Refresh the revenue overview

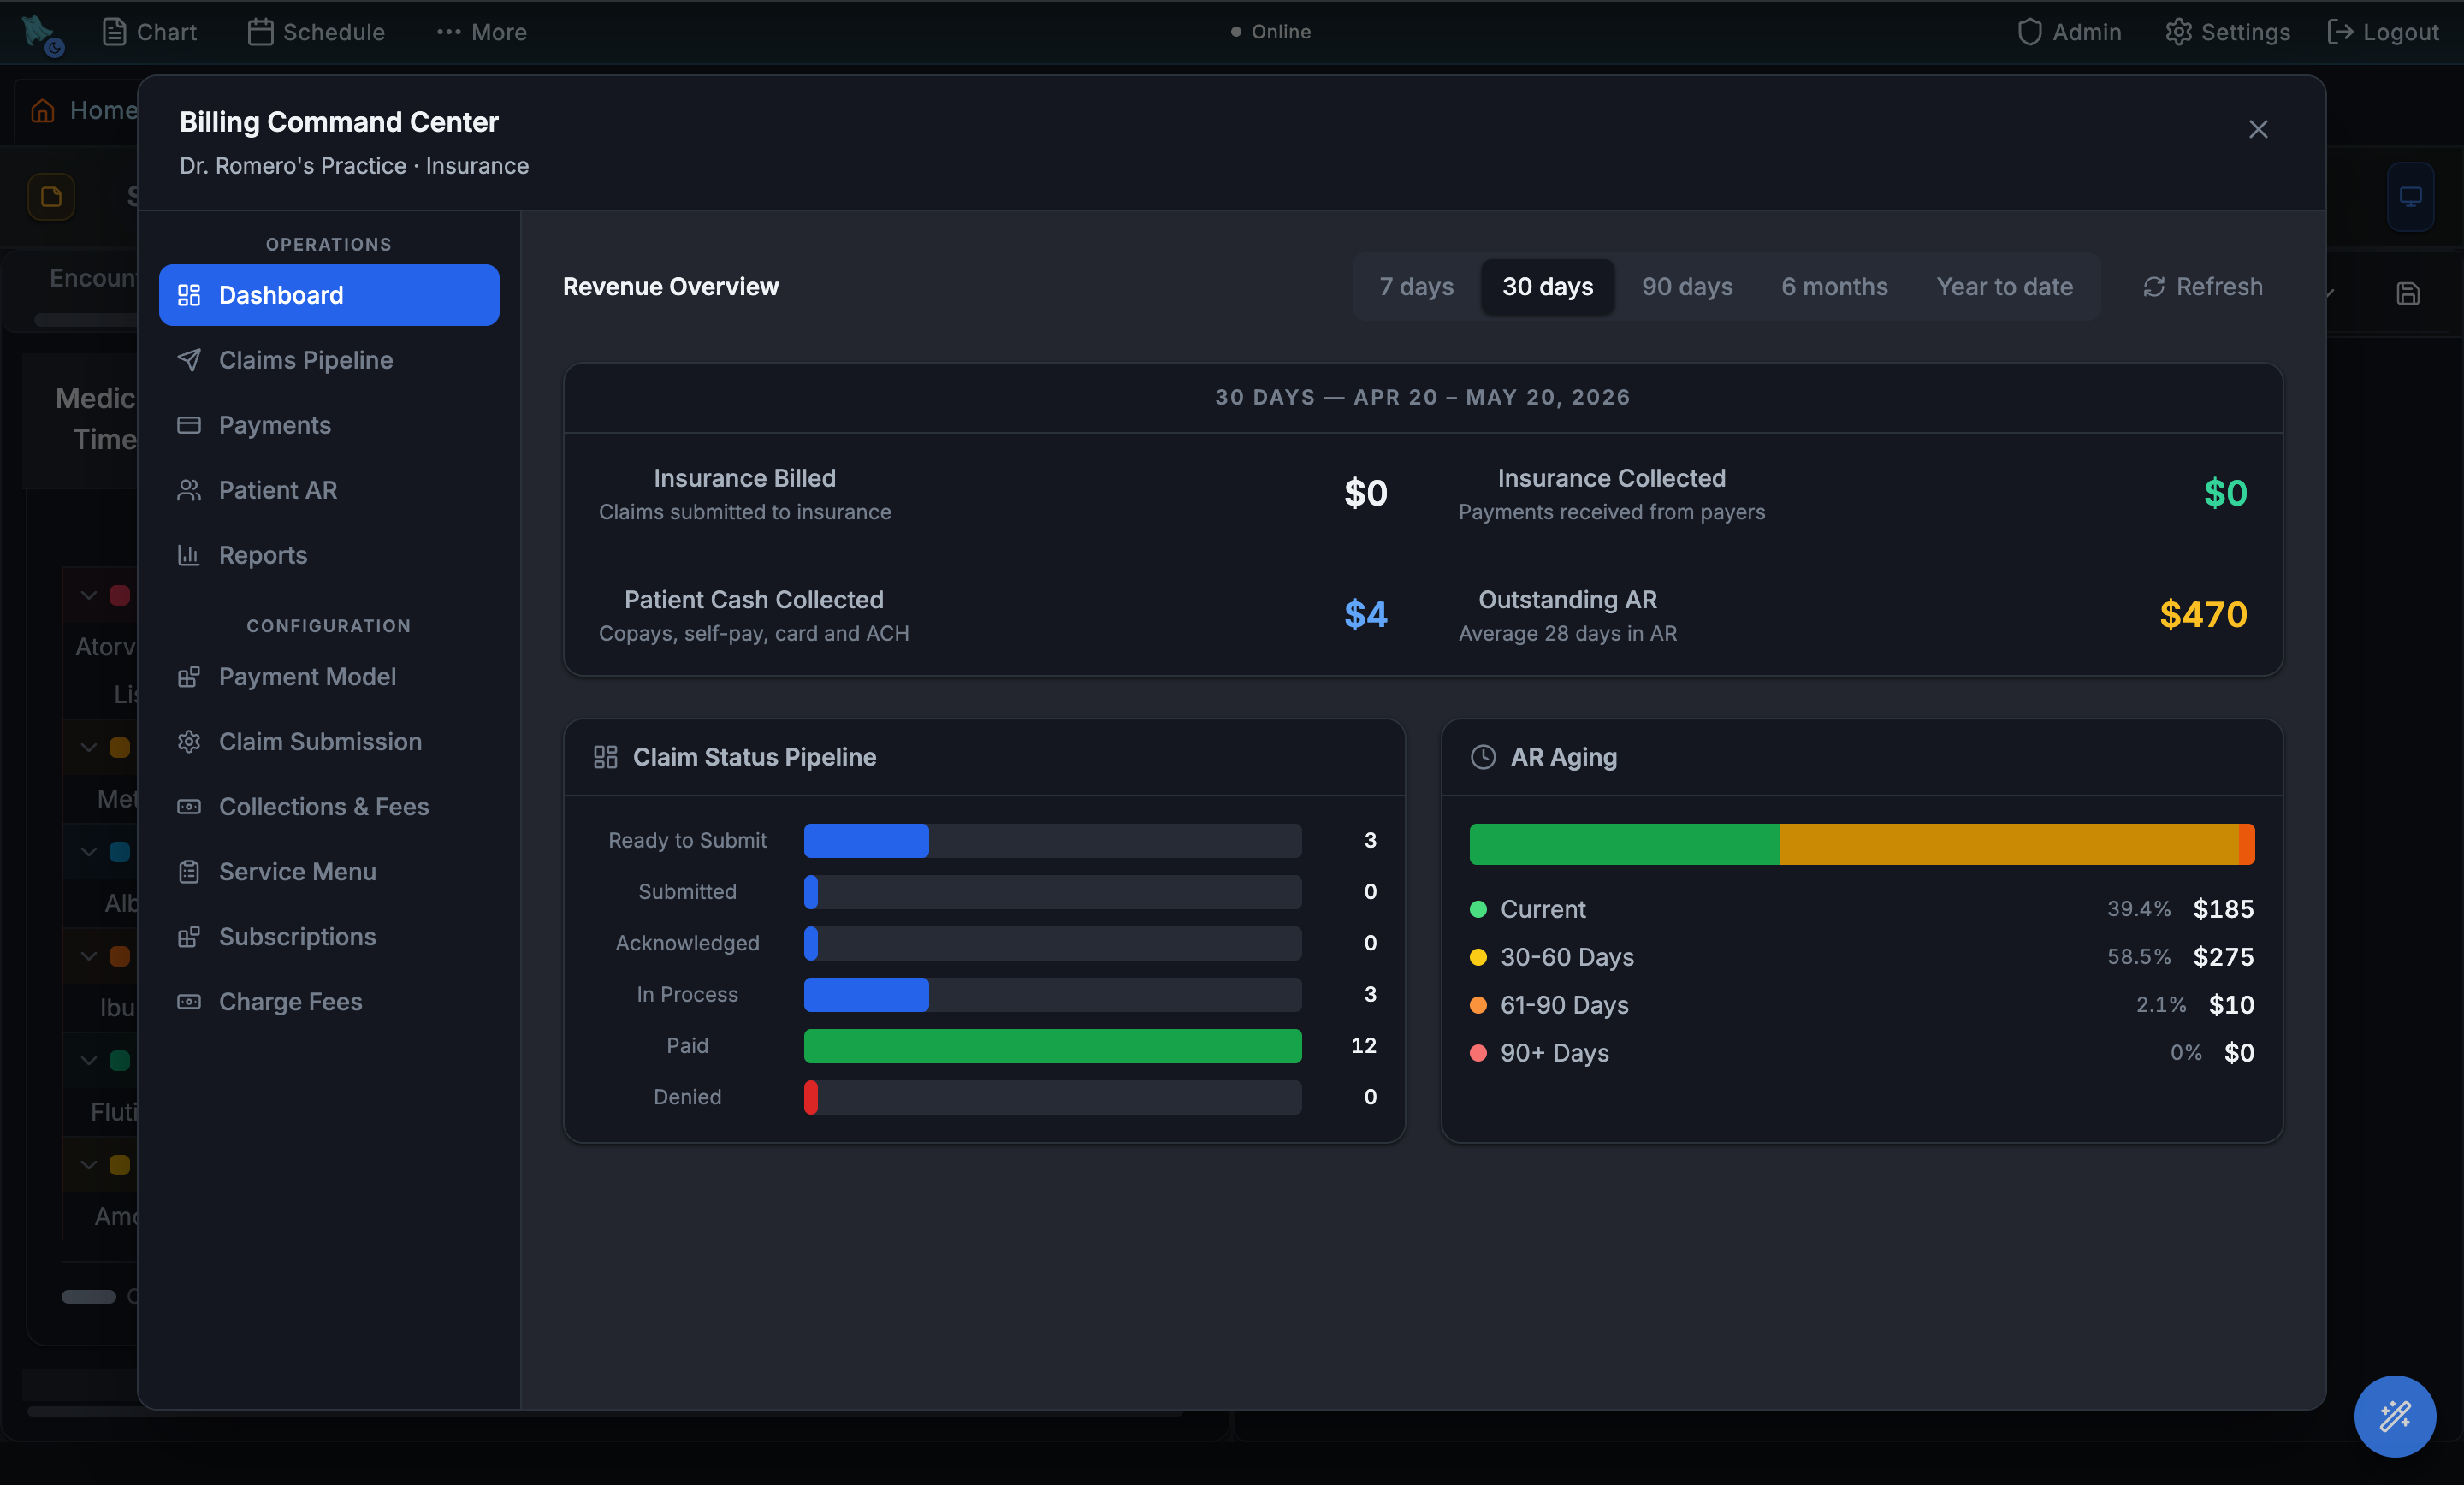2202,287
